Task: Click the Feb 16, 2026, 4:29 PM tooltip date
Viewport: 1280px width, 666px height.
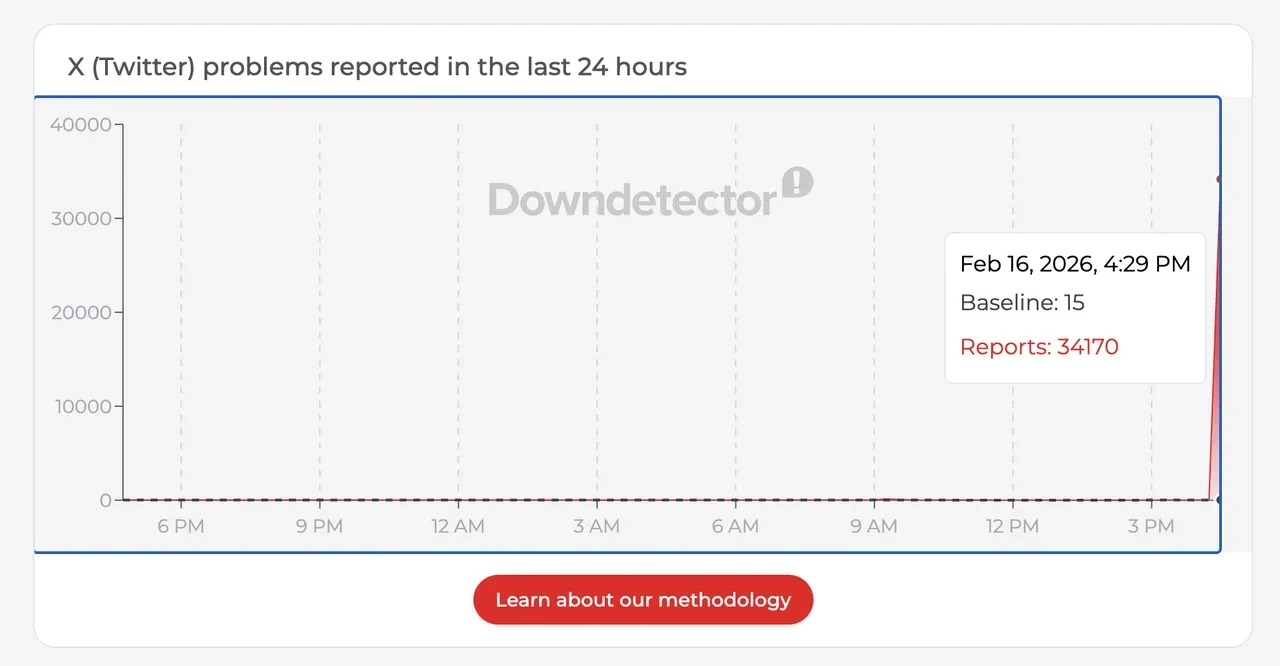Action: [1075, 264]
